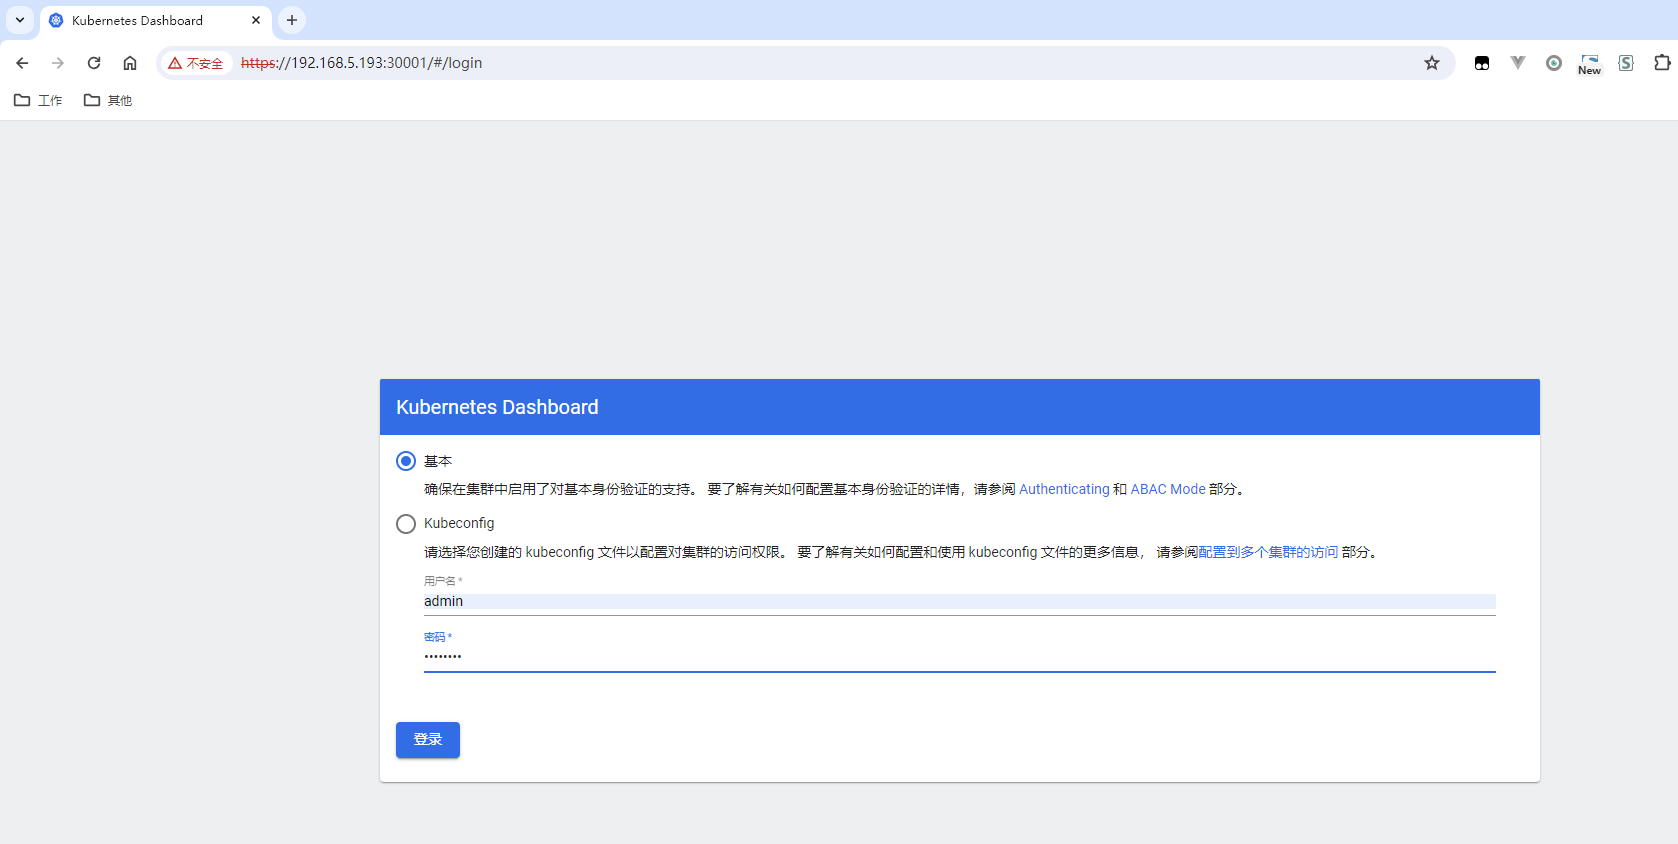Go to the browser home page
The height and width of the screenshot is (844, 1678).
(130, 63)
